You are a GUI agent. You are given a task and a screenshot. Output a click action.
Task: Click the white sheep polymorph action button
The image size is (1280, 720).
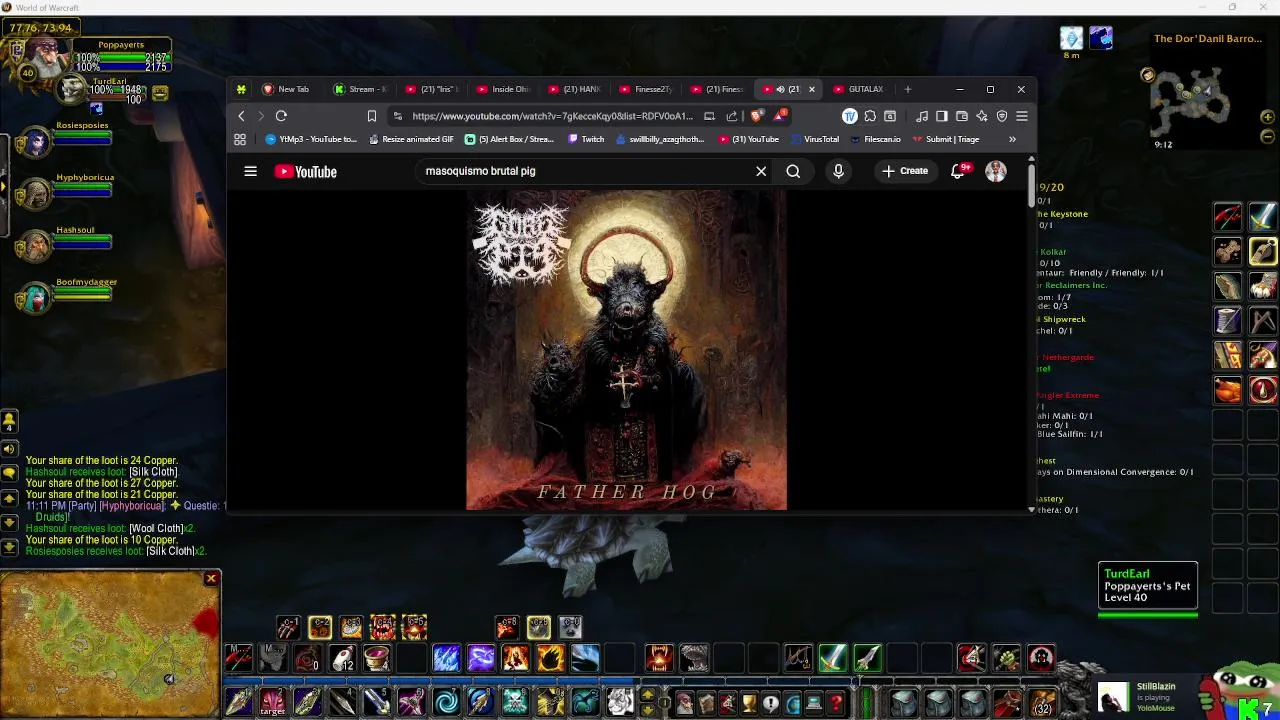tap(620, 701)
